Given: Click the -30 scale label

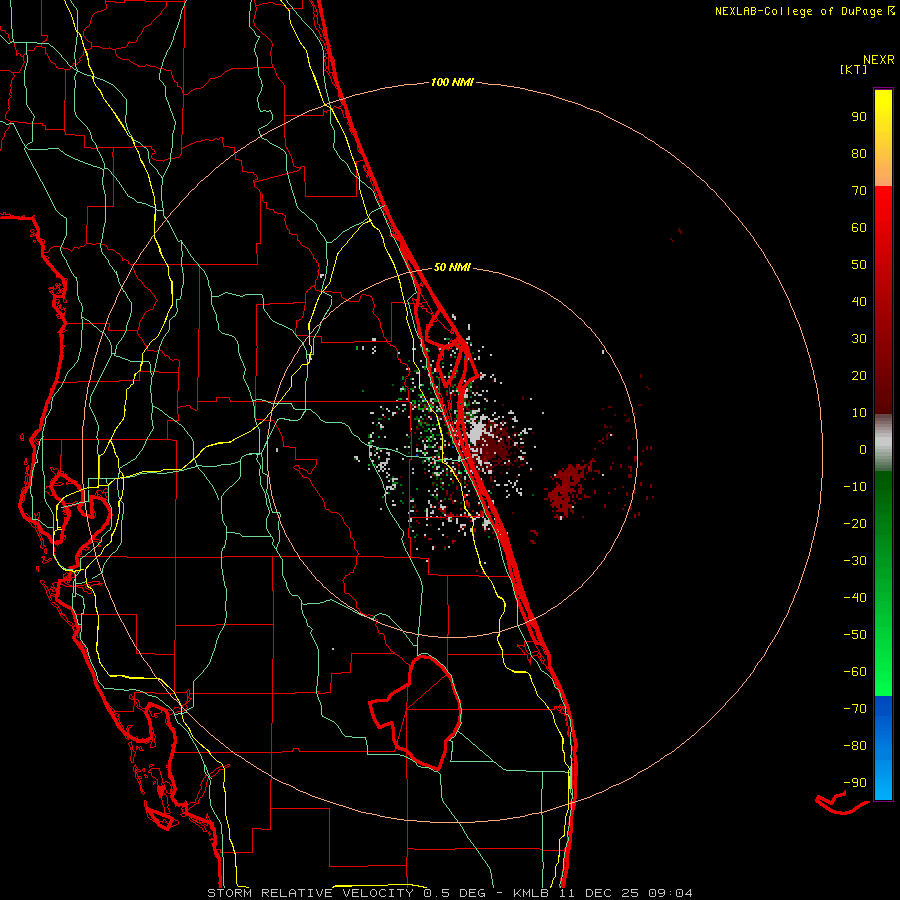Looking at the screenshot, I should click(855, 561).
